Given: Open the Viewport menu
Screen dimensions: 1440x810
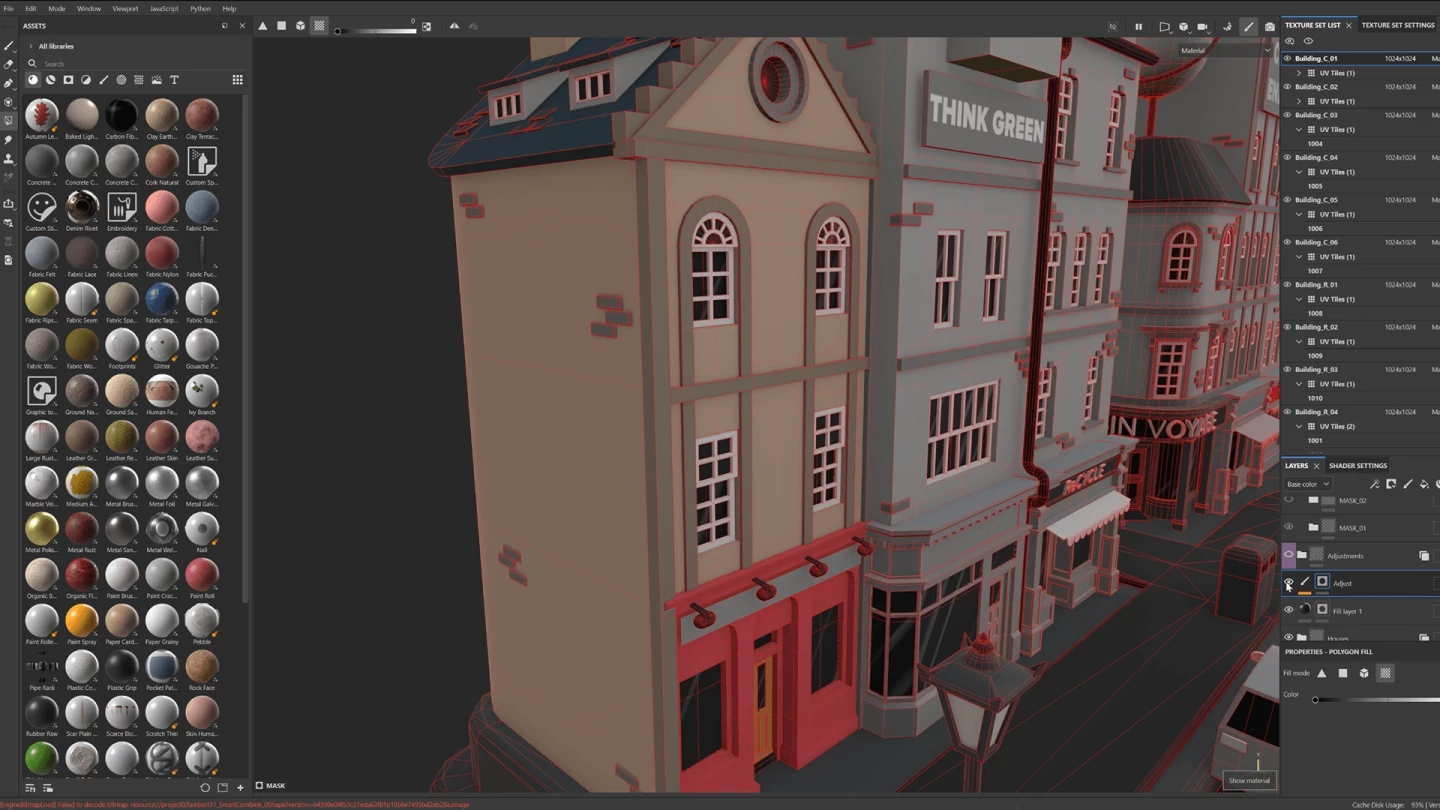Looking at the screenshot, I should (124, 8).
